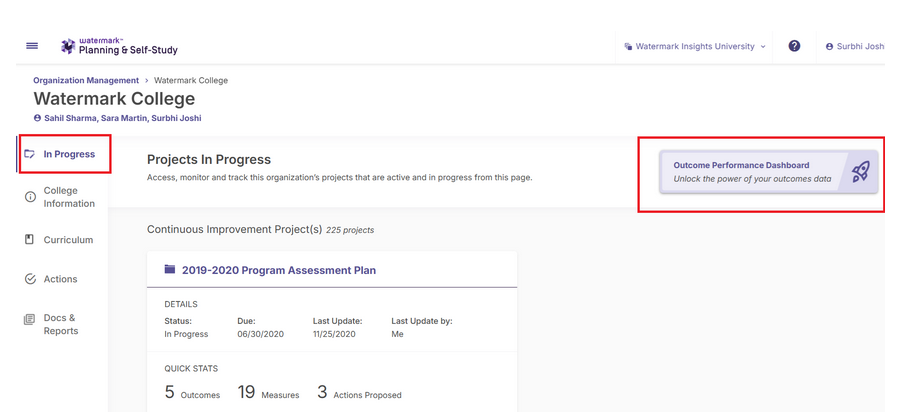
Task: Click the Watermark College breadcrumb text
Action: pos(191,81)
